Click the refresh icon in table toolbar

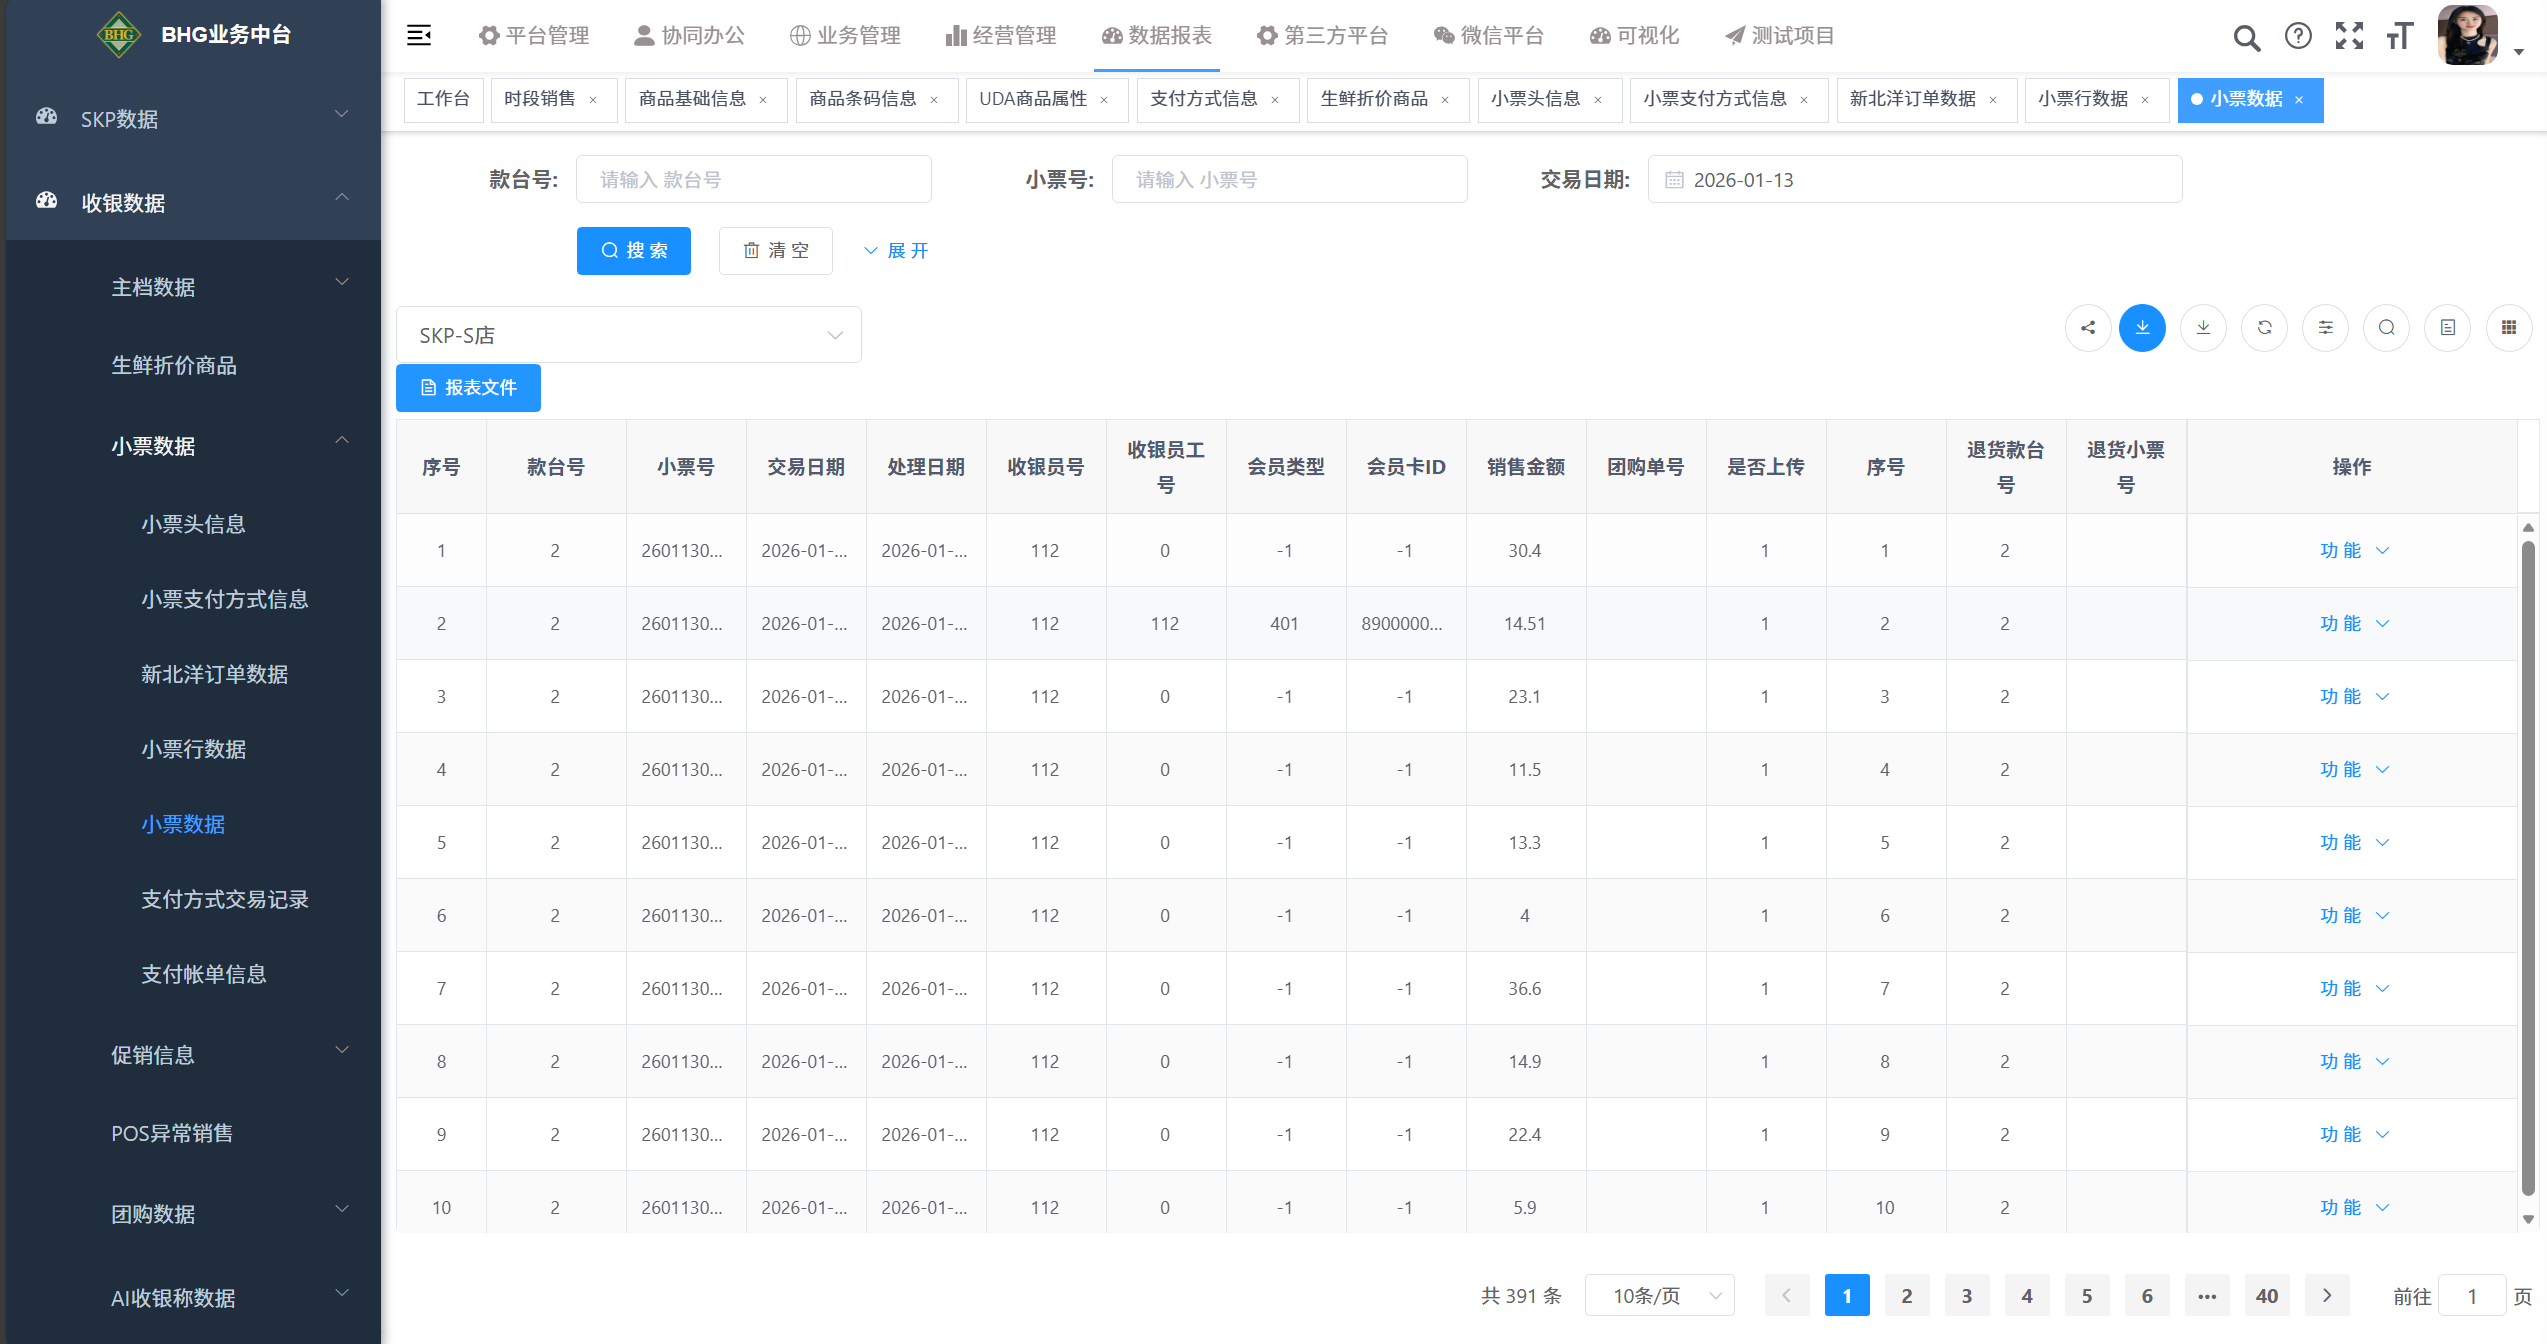[x=2264, y=328]
